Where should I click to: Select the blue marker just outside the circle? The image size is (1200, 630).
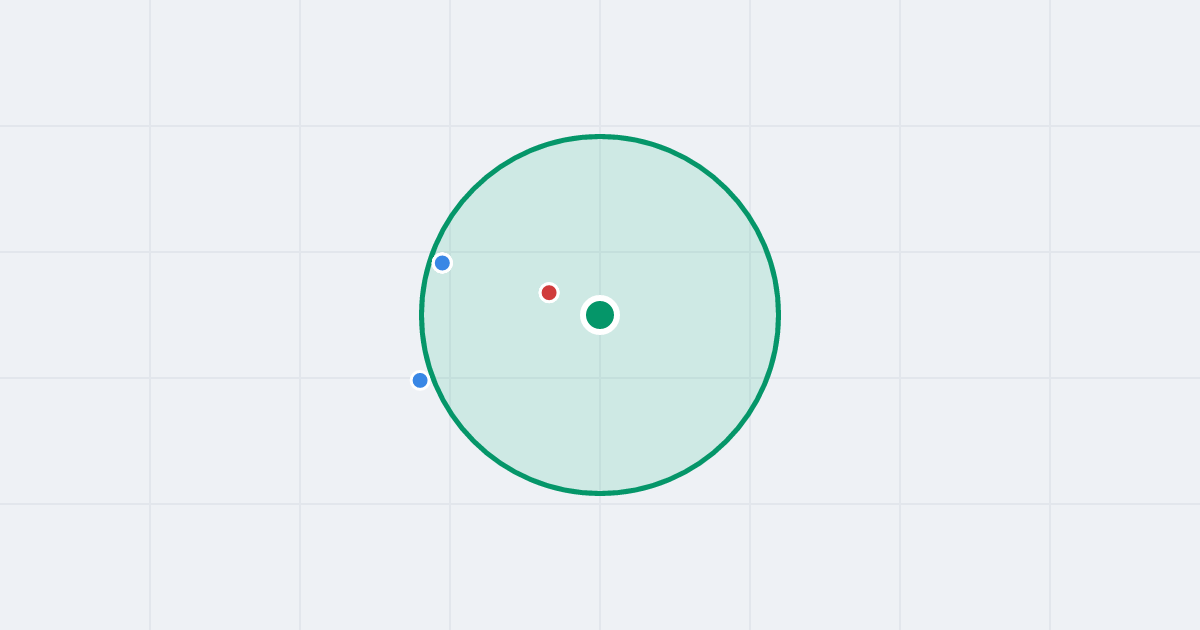[420, 380]
